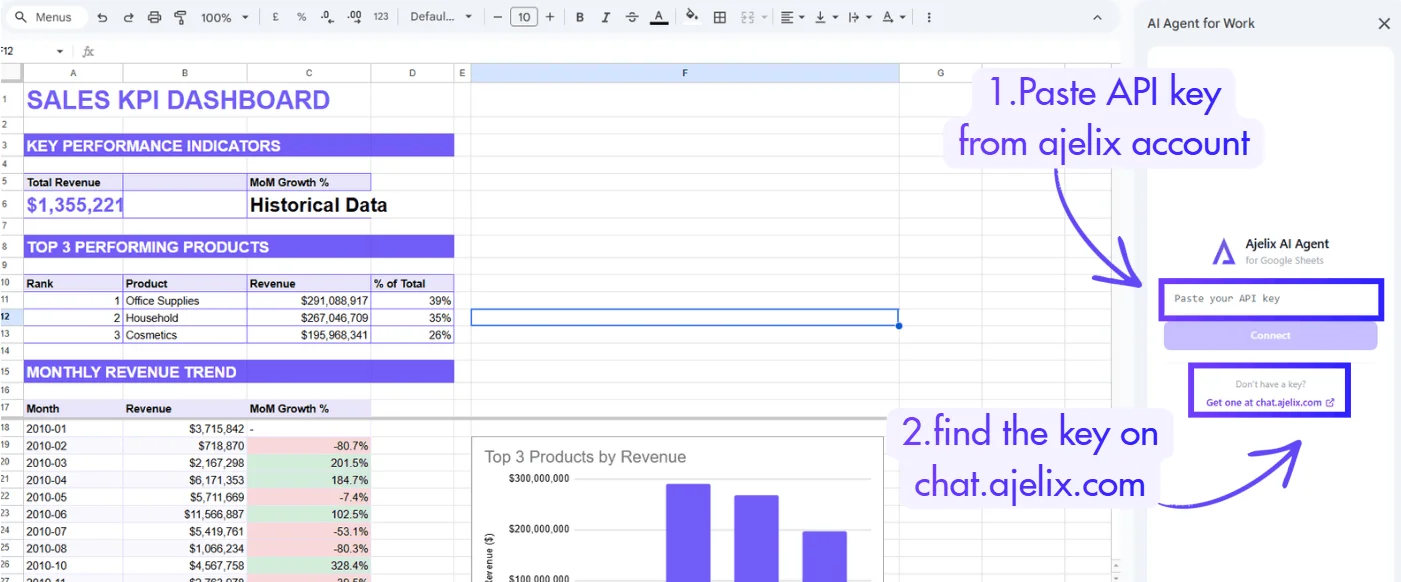Viewport: 1401px width, 582px height.
Task: Click the $291,088,917 revenue cell
Action: pos(309,301)
